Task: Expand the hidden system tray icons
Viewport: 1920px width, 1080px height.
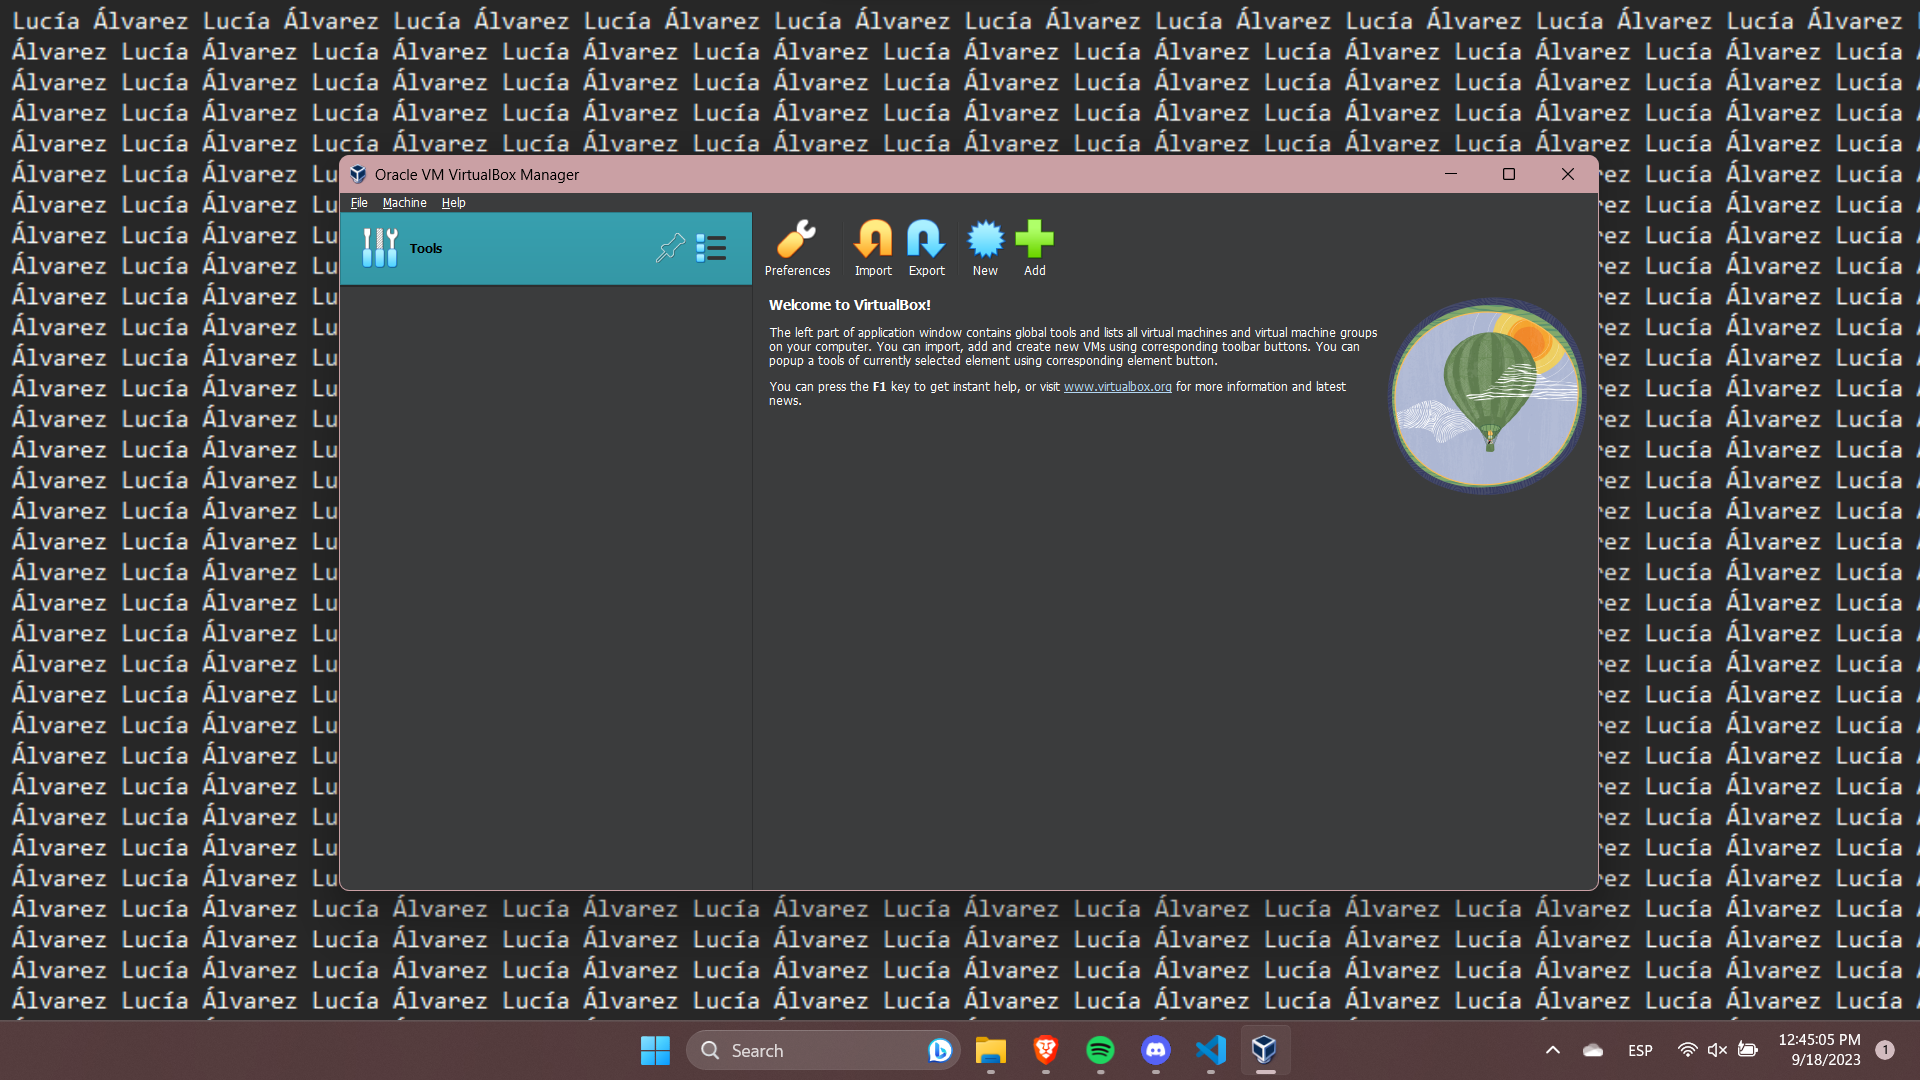Action: point(1552,1050)
